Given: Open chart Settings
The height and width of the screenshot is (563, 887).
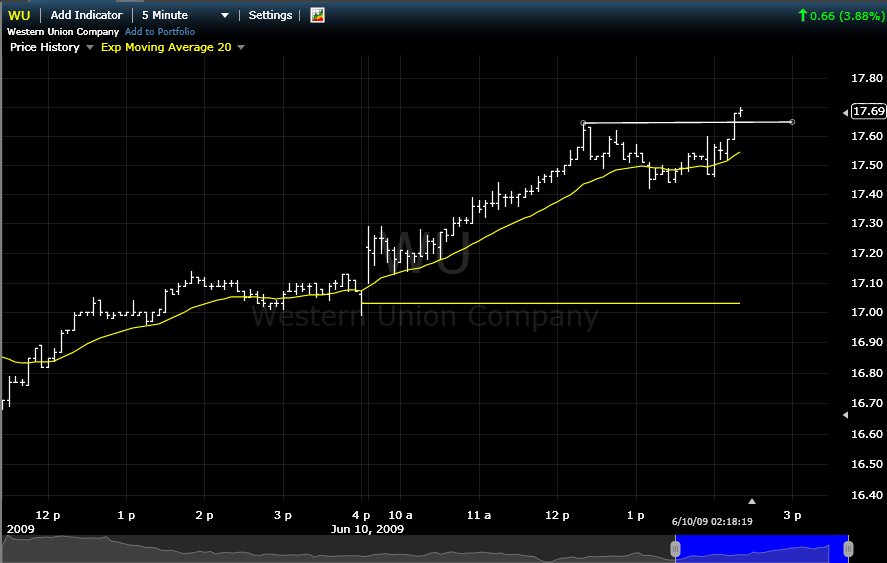Looking at the screenshot, I should point(270,15).
